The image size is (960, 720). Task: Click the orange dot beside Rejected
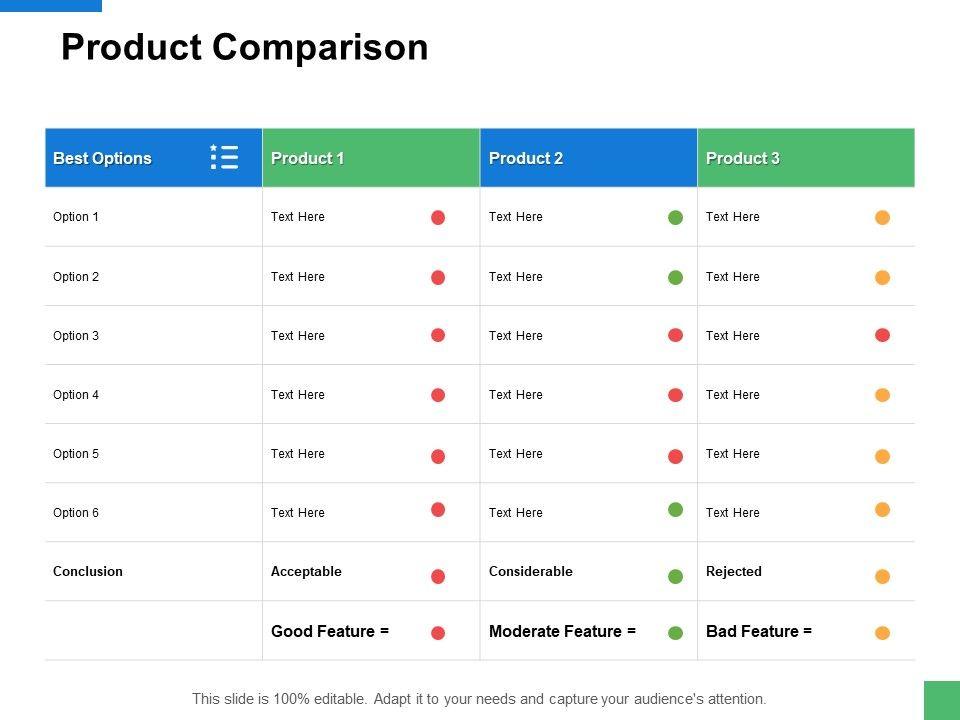coord(882,576)
